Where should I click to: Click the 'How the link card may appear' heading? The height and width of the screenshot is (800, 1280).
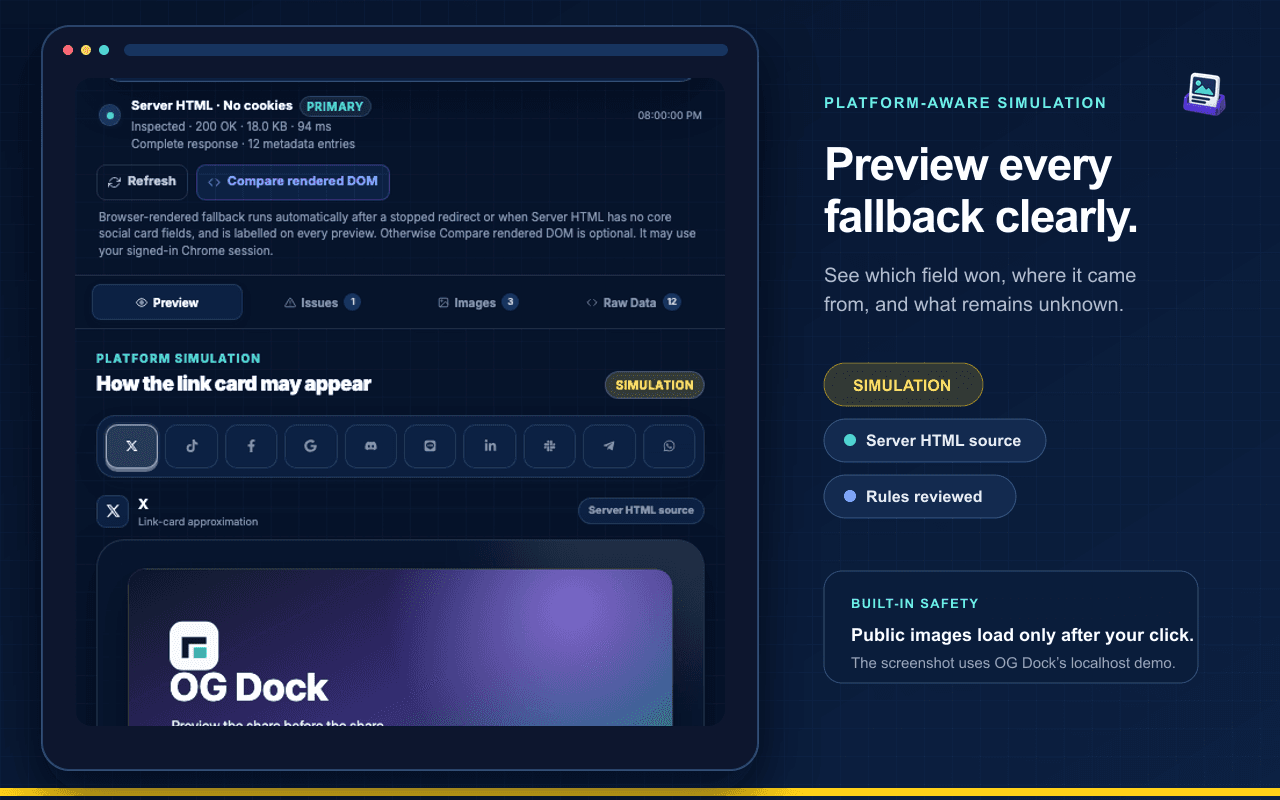(233, 384)
